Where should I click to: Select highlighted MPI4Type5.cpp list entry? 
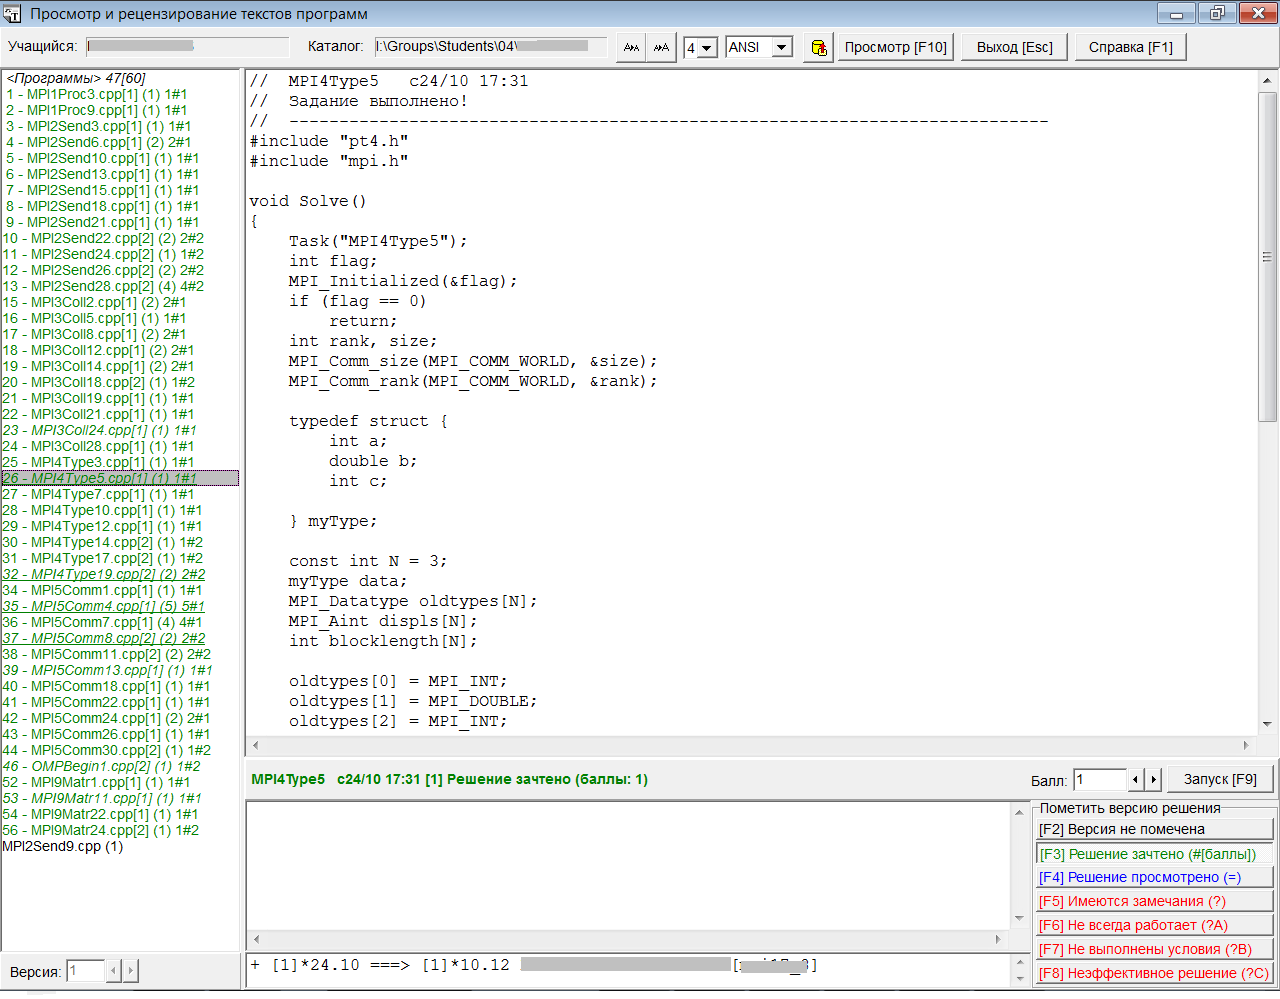[x=120, y=478]
